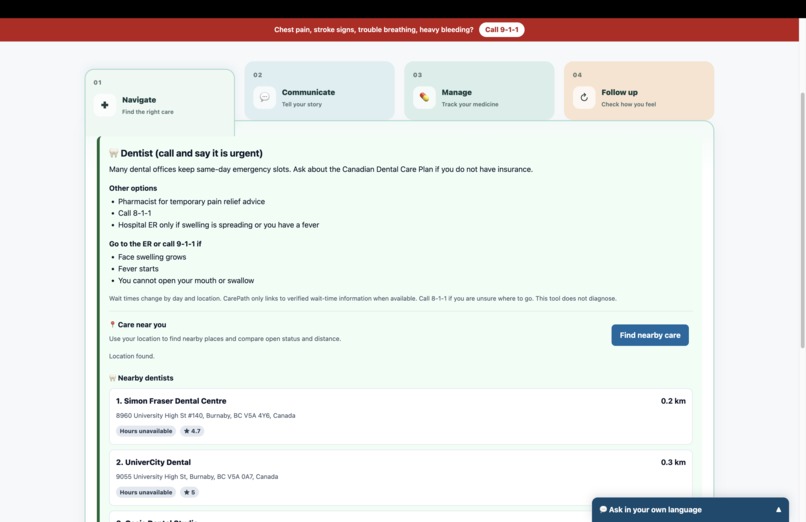Click the Hospital ER only if swelling spreading item
This screenshot has height=522, width=806.
[x=218, y=225]
